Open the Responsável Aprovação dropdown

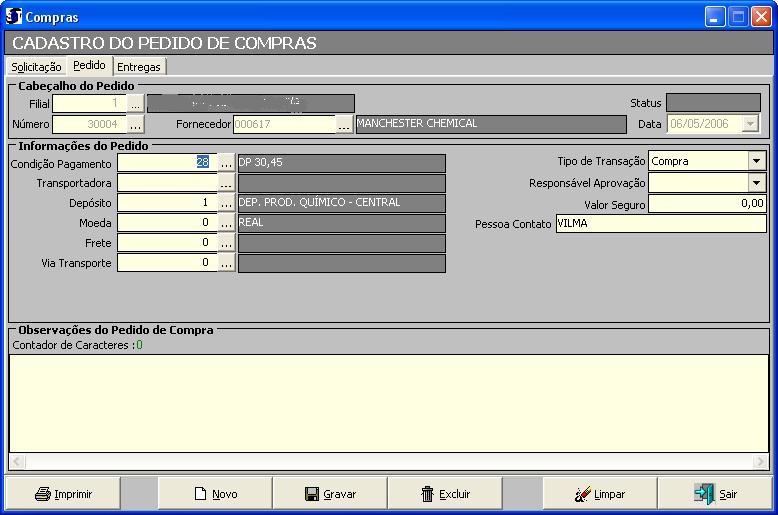(756, 183)
